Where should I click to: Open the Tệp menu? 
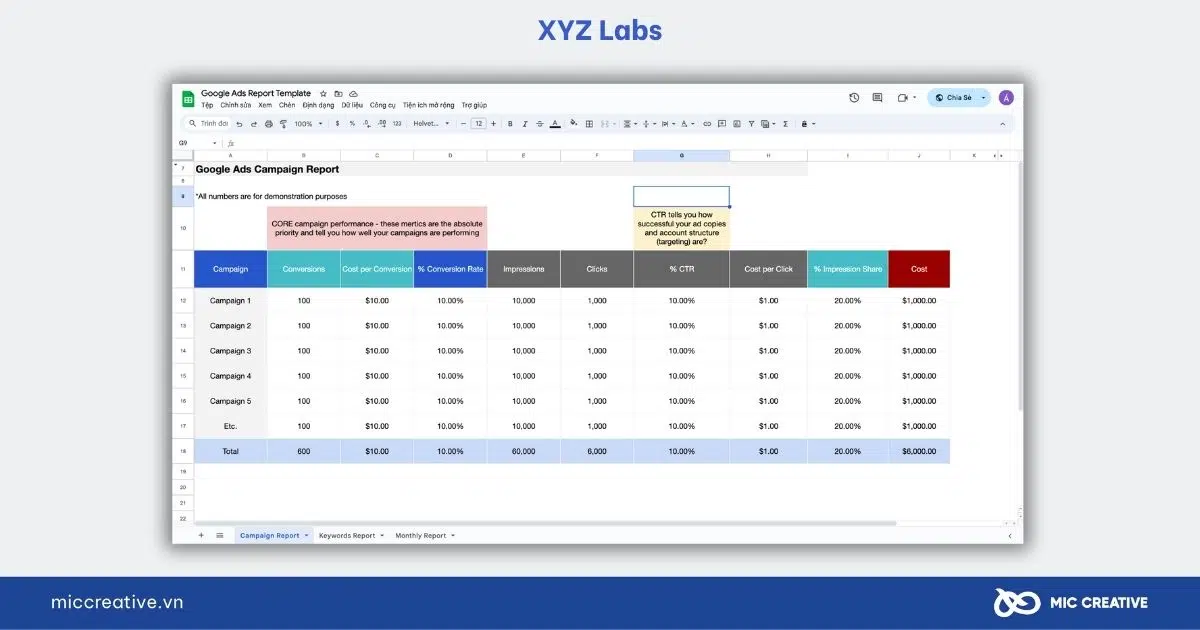(x=207, y=105)
